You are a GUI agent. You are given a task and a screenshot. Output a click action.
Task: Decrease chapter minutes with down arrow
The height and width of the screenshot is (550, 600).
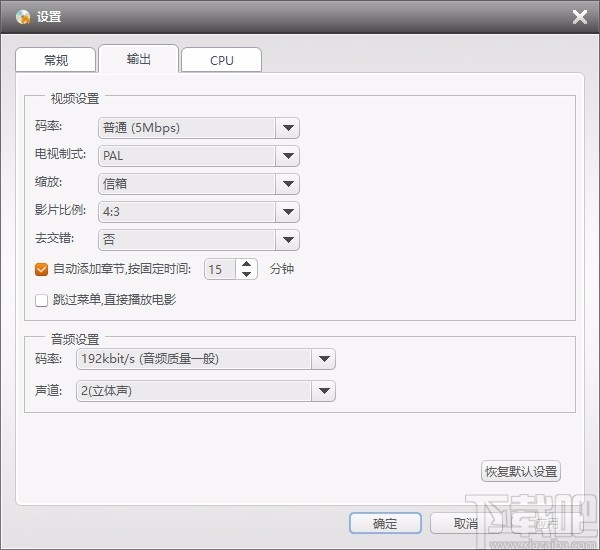pyautogui.click(x=246, y=274)
